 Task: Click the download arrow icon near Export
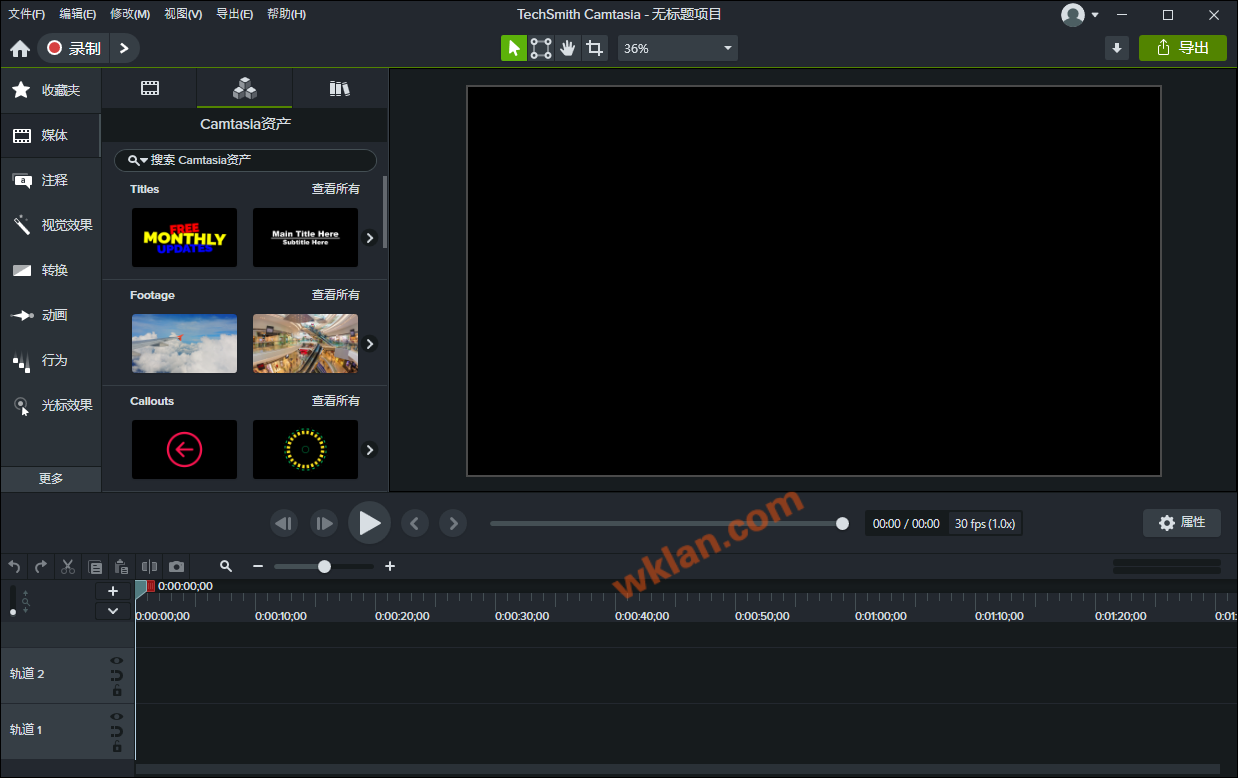[1117, 48]
